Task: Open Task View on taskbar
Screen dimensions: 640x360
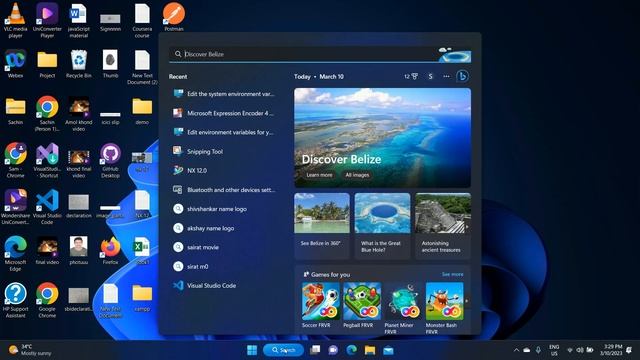Action: (315, 350)
